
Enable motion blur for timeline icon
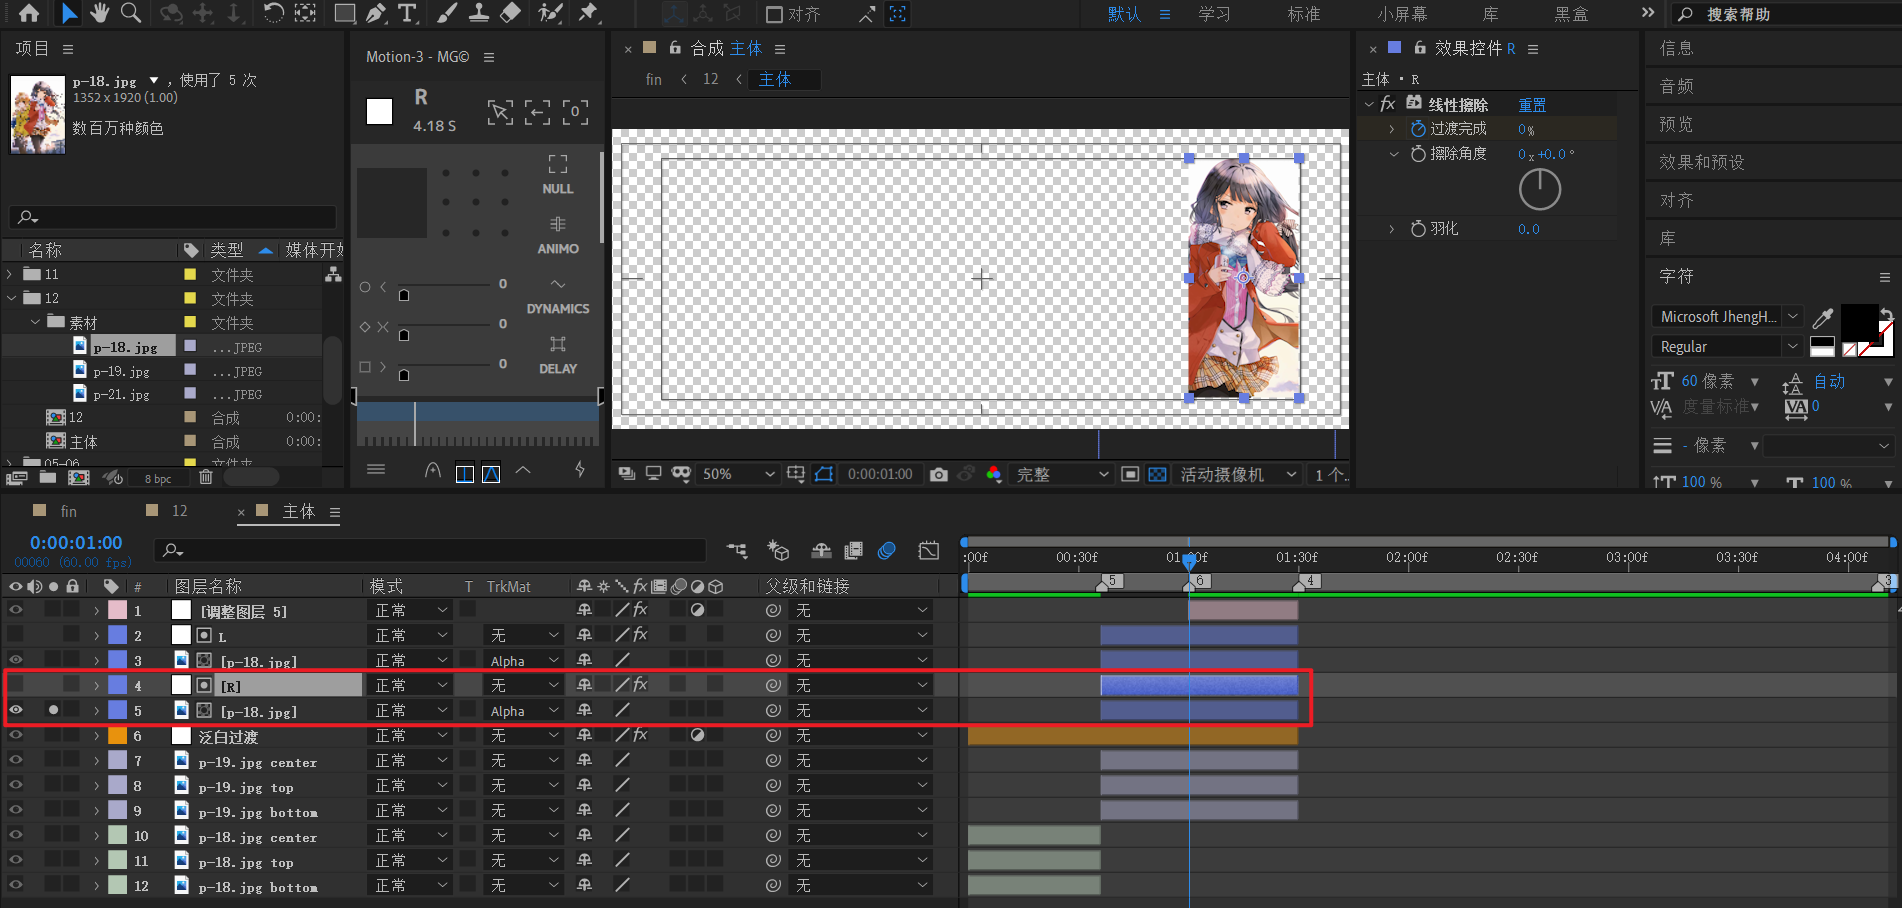(x=886, y=550)
